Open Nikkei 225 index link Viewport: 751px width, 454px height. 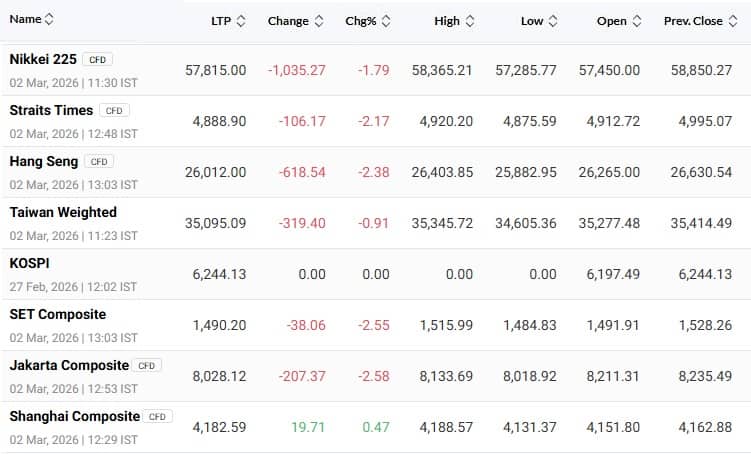coord(43,59)
